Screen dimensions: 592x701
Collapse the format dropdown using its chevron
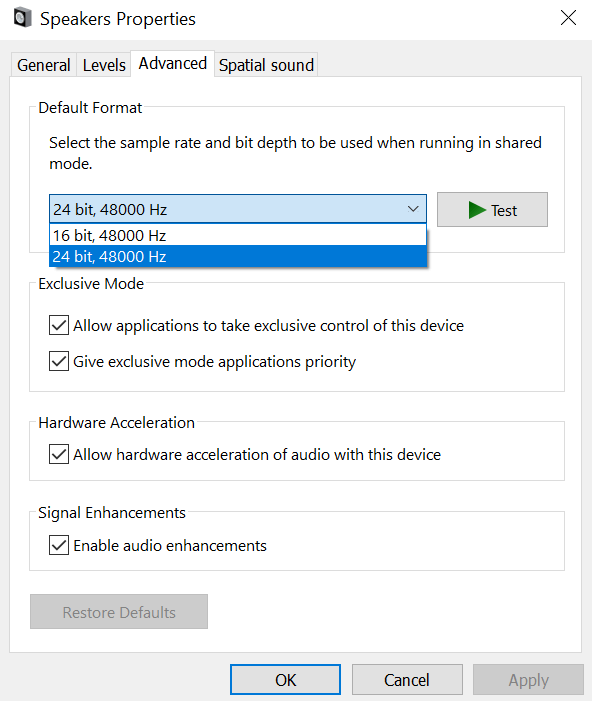point(413,209)
